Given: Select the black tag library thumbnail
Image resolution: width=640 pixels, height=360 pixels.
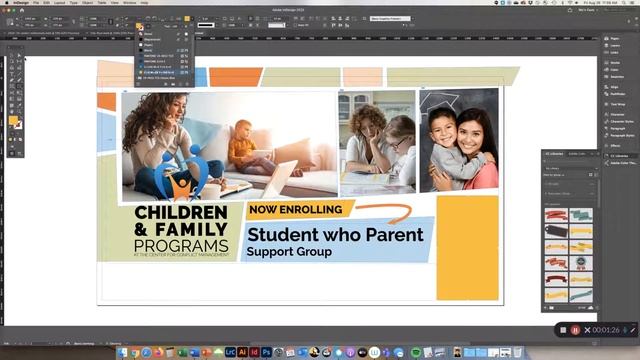Looking at the screenshot, I should (556, 231).
